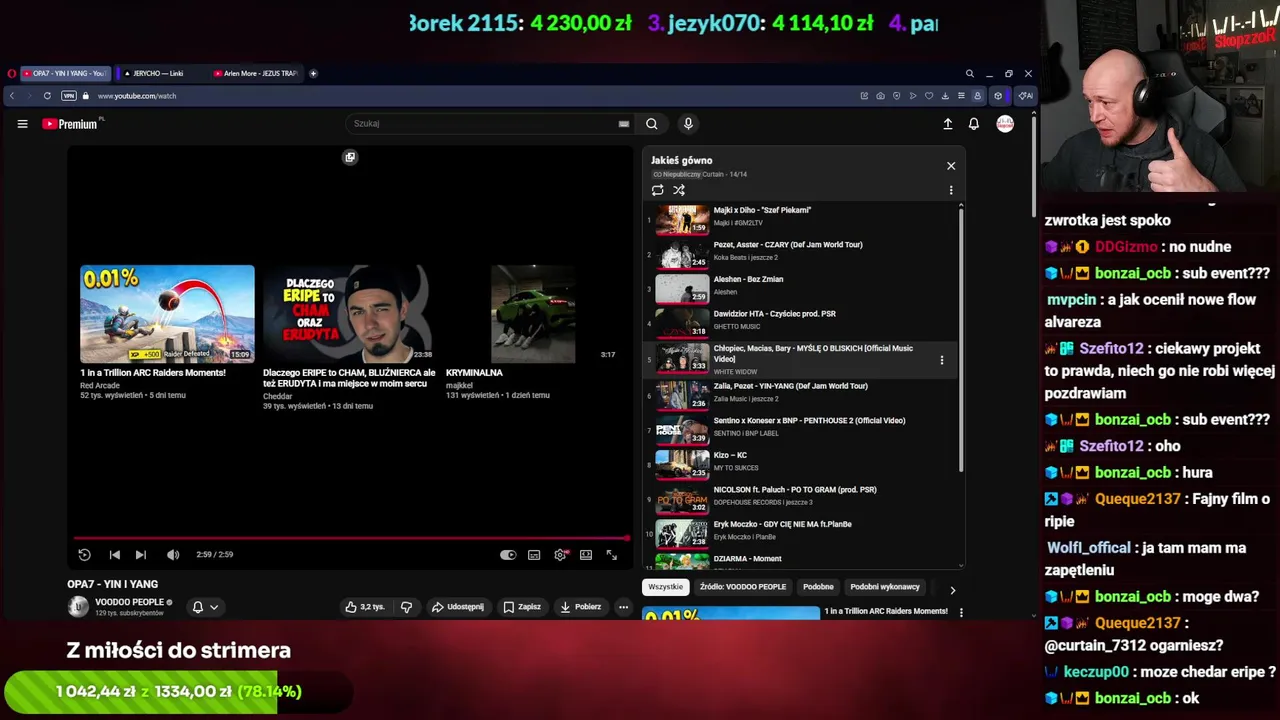Reload the page in the browser
This screenshot has height=720, width=1280.
[47, 96]
